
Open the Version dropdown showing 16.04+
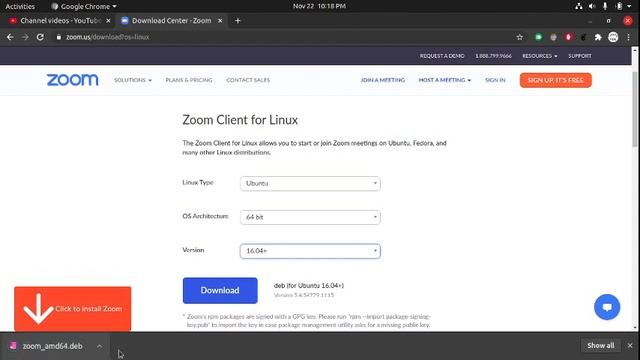coord(310,251)
